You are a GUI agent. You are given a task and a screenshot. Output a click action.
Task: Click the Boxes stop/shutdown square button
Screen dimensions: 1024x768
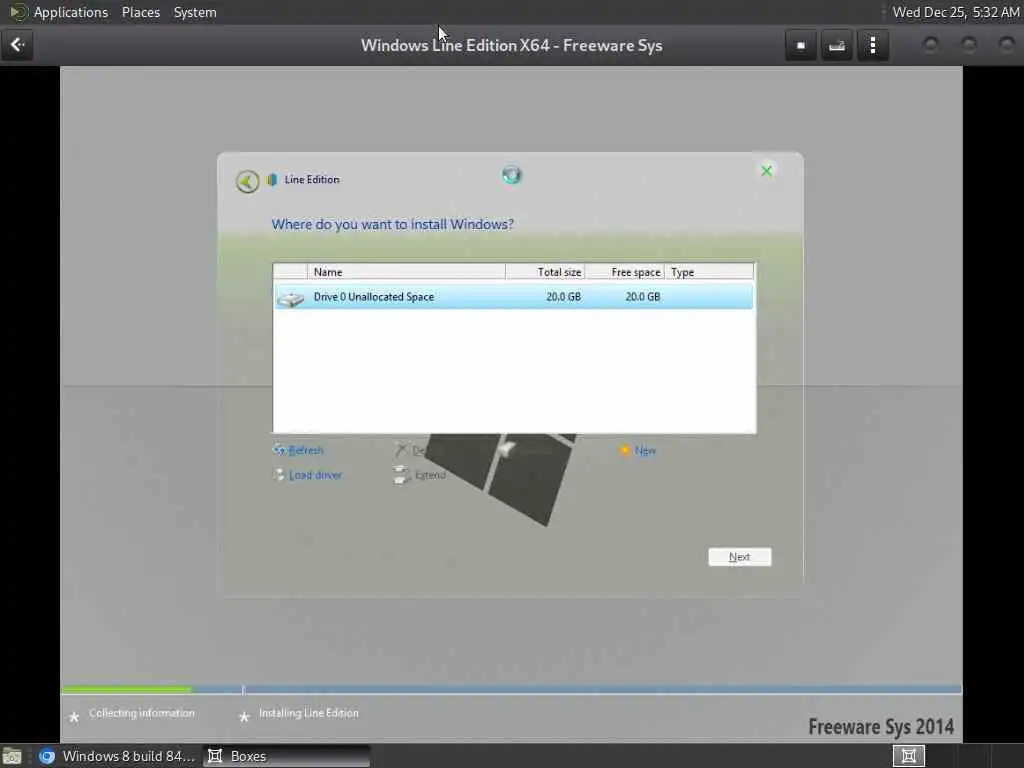pyautogui.click(x=801, y=45)
